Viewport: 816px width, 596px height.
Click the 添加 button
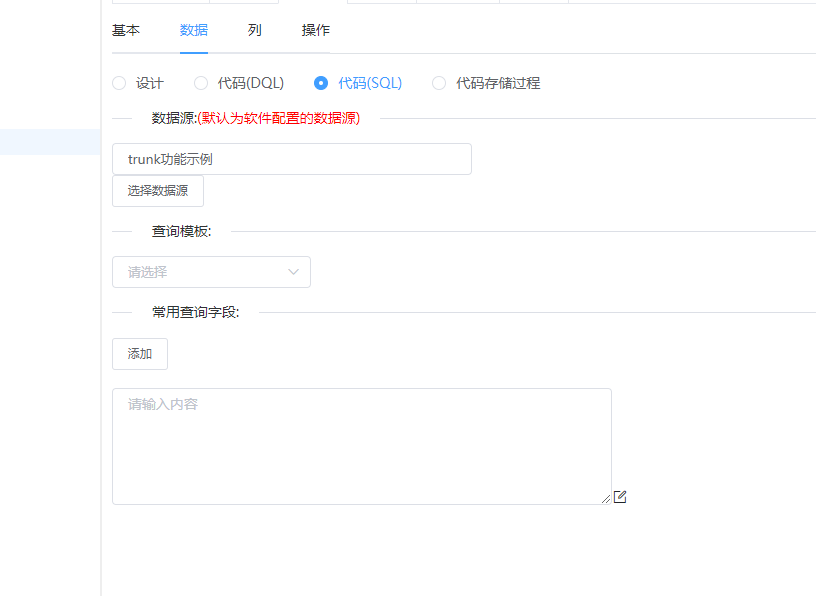pos(140,354)
